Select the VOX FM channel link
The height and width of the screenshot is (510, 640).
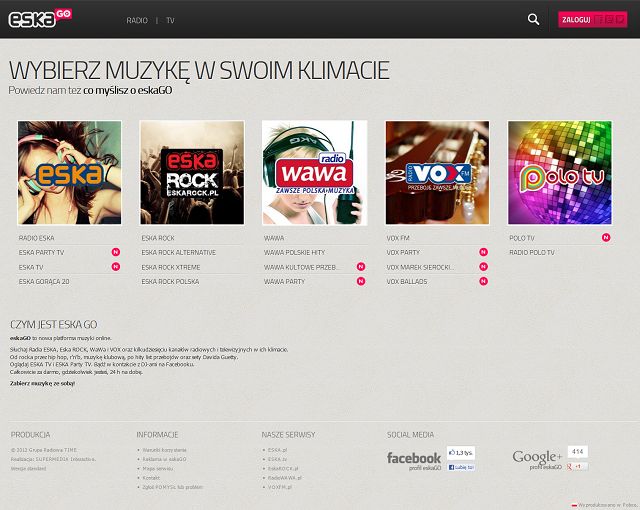coord(398,238)
